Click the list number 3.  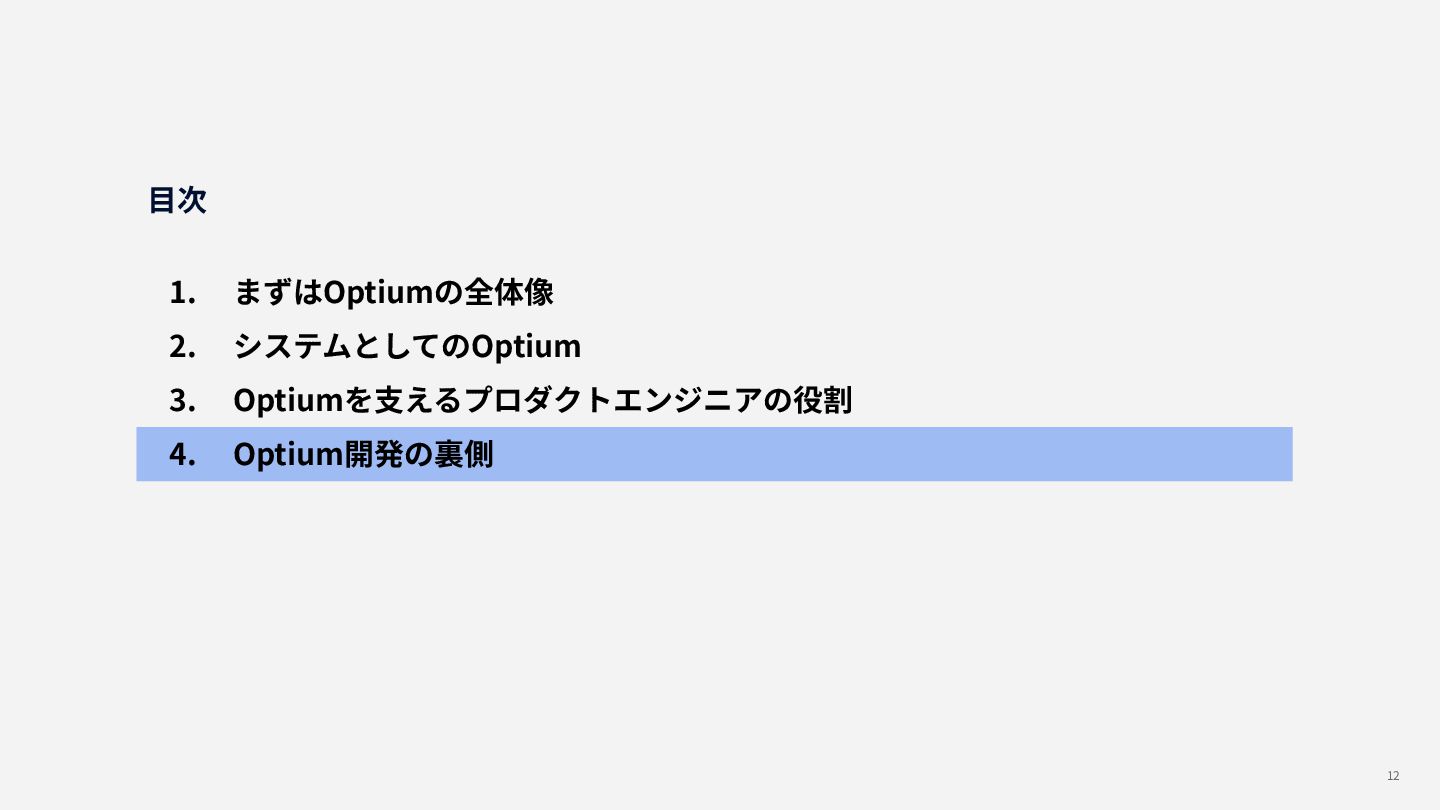click(181, 400)
